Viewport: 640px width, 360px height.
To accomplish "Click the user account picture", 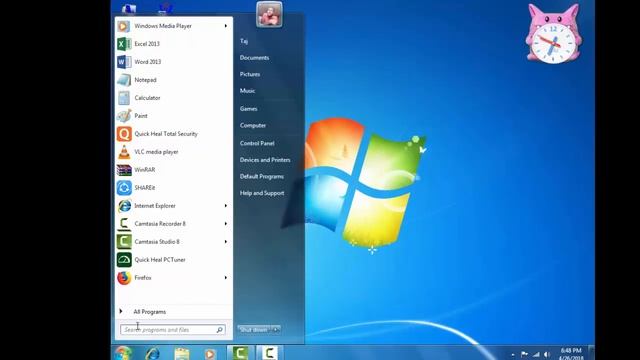I will (x=269, y=14).
